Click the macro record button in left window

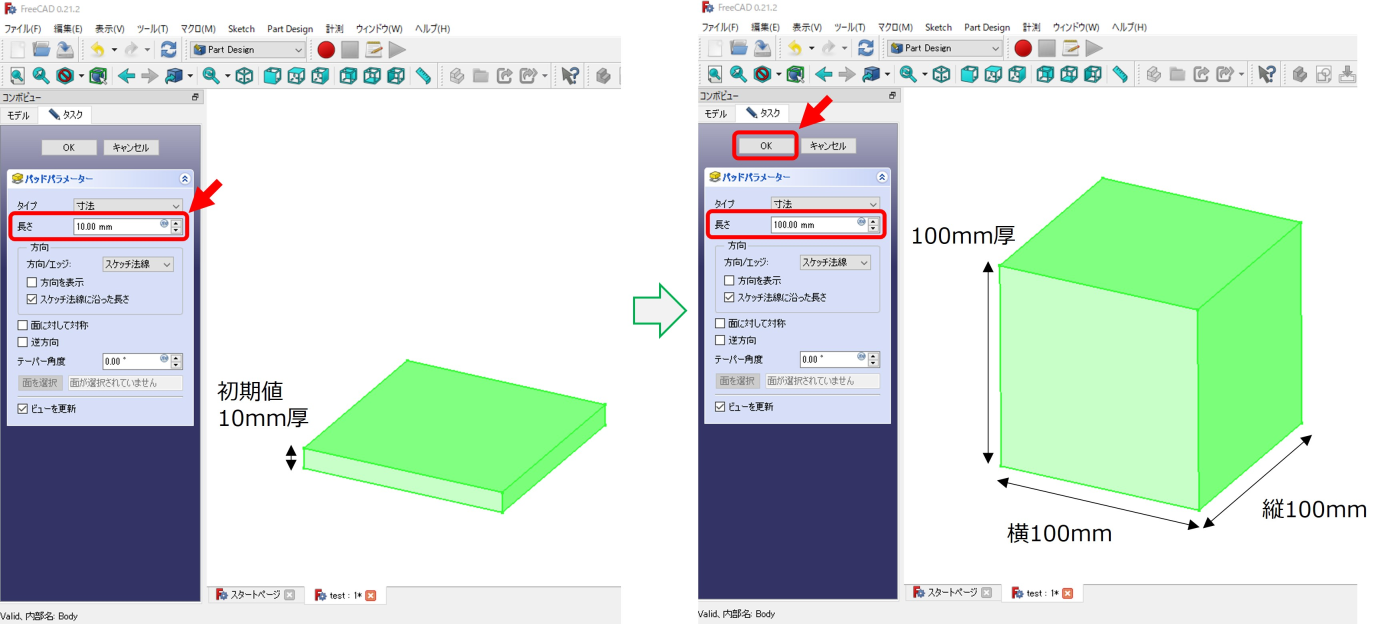pyautogui.click(x=325, y=50)
